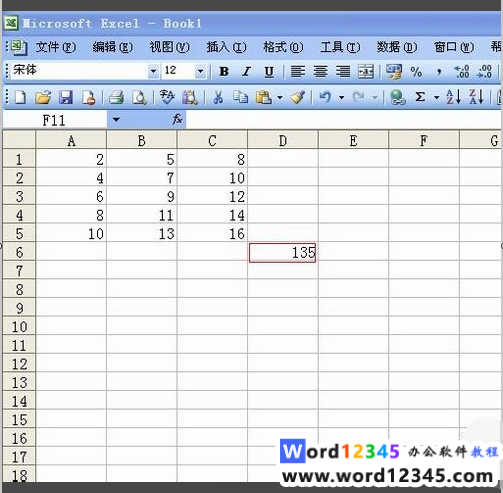Print the sheet with the printer icon
503x493 pixels.
(x=116, y=97)
